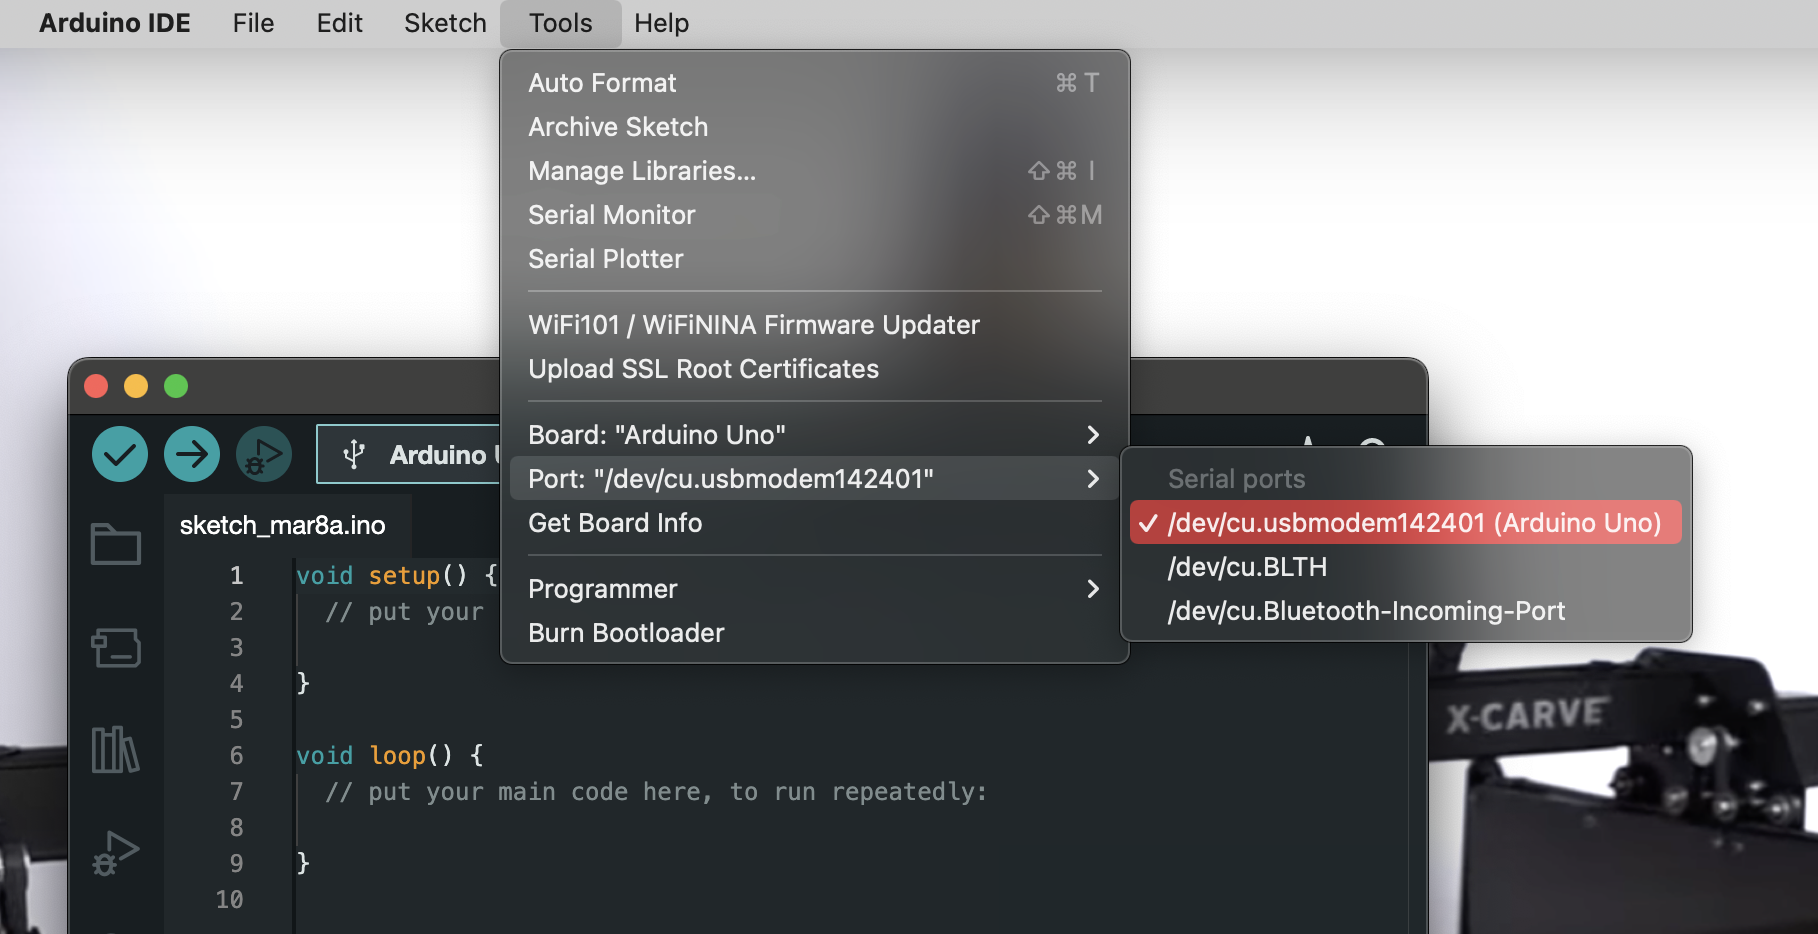The height and width of the screenshot is (934, 1818).
Task: Click the Upload arrow button
Action: click(x=192, y=454)
